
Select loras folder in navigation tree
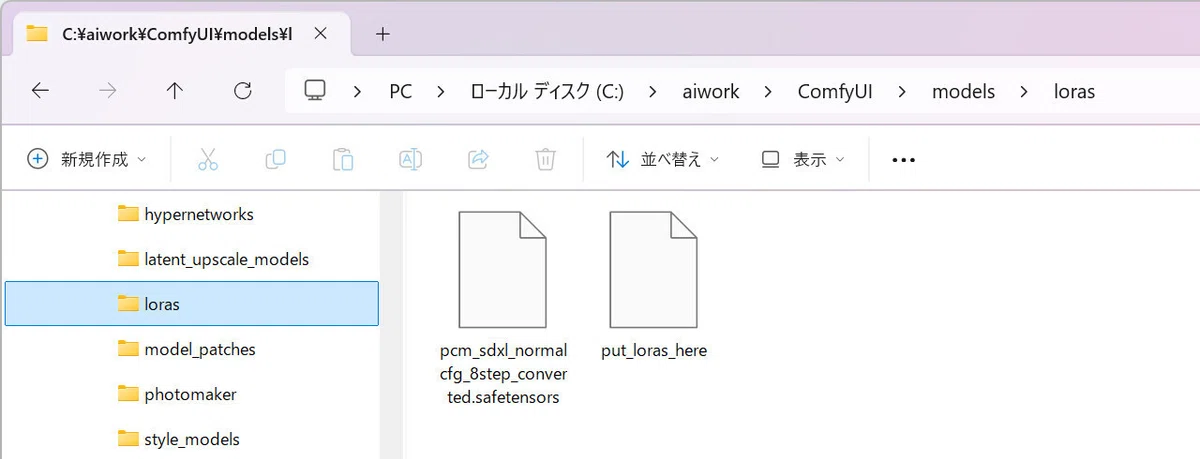pos(192,304)
